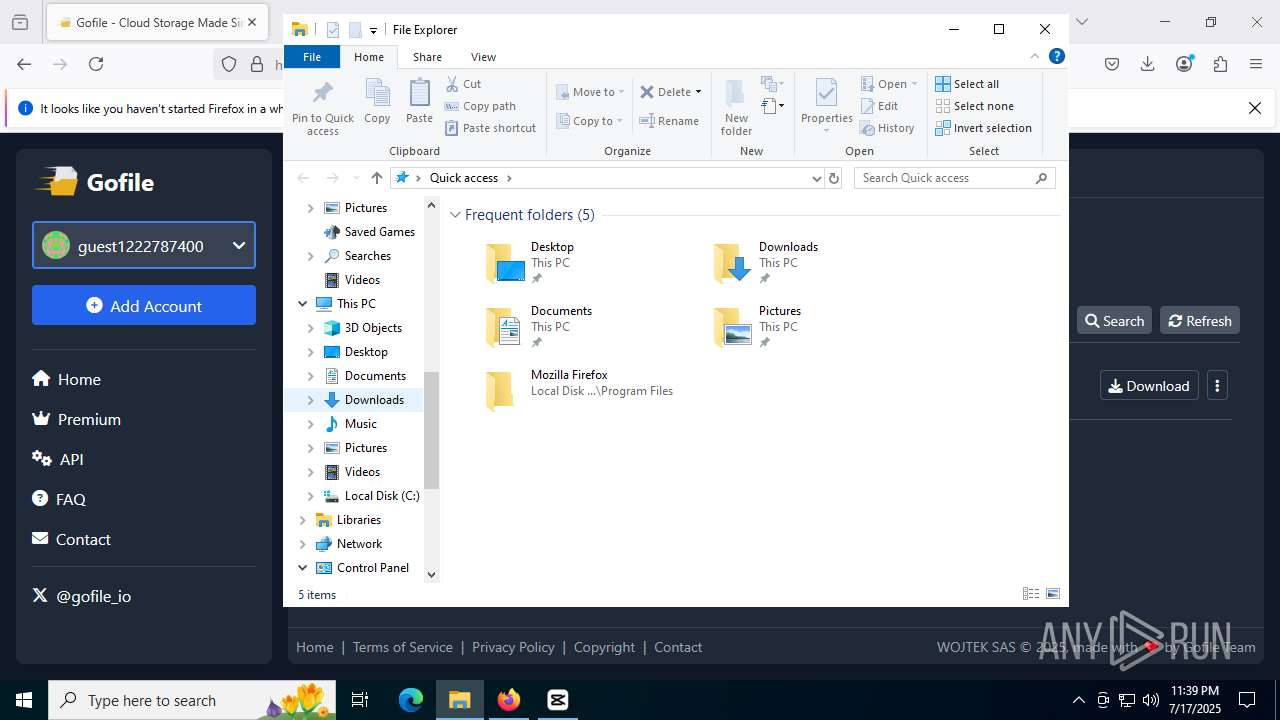Open Microsoft Edge from the taskbar

point(411,700)
